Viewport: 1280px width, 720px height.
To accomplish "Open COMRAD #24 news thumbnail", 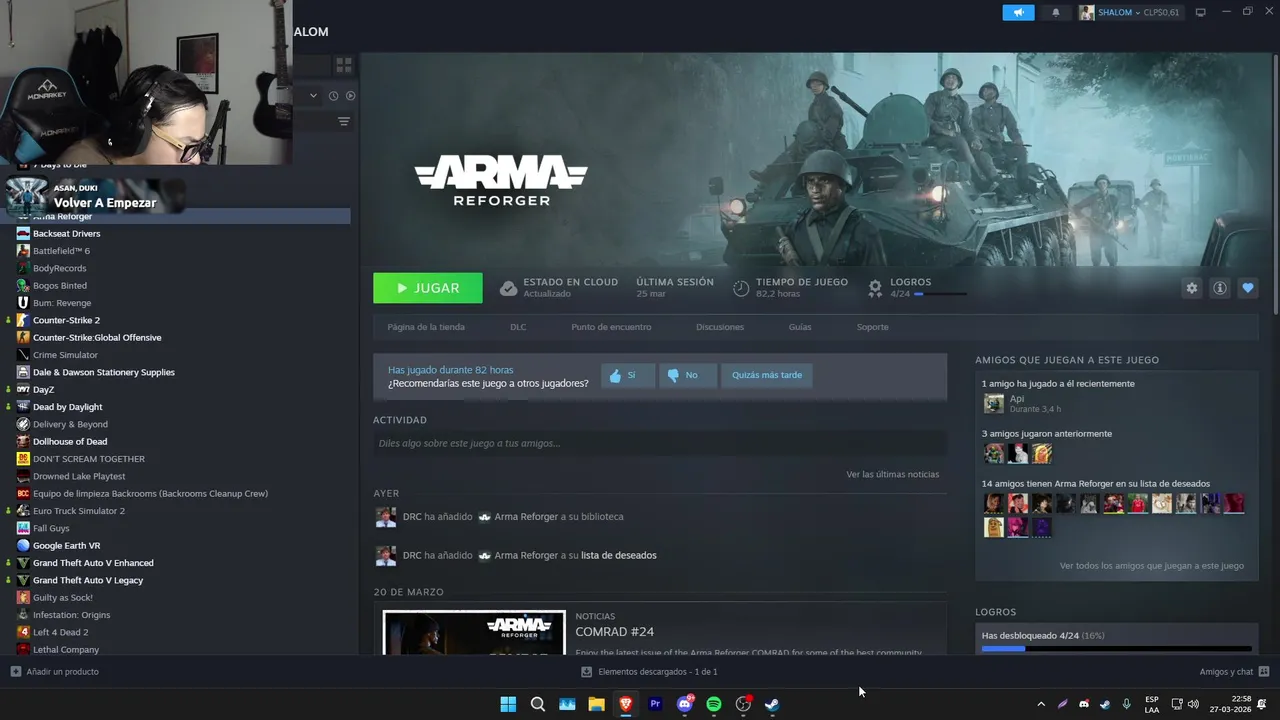I will tap(474, 632).
